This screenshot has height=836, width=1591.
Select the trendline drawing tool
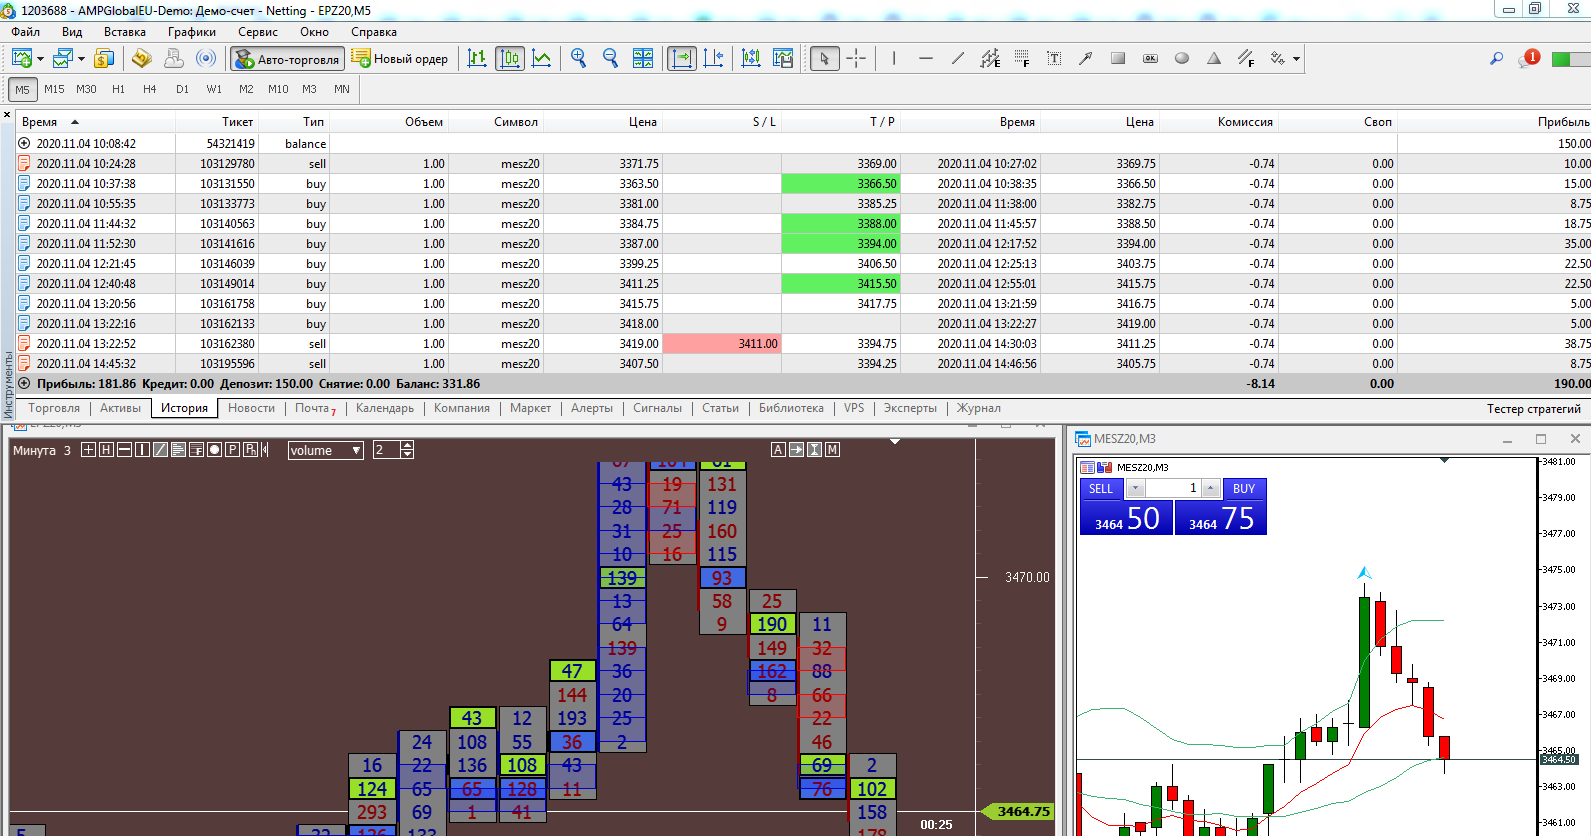(x=958, y=59)
